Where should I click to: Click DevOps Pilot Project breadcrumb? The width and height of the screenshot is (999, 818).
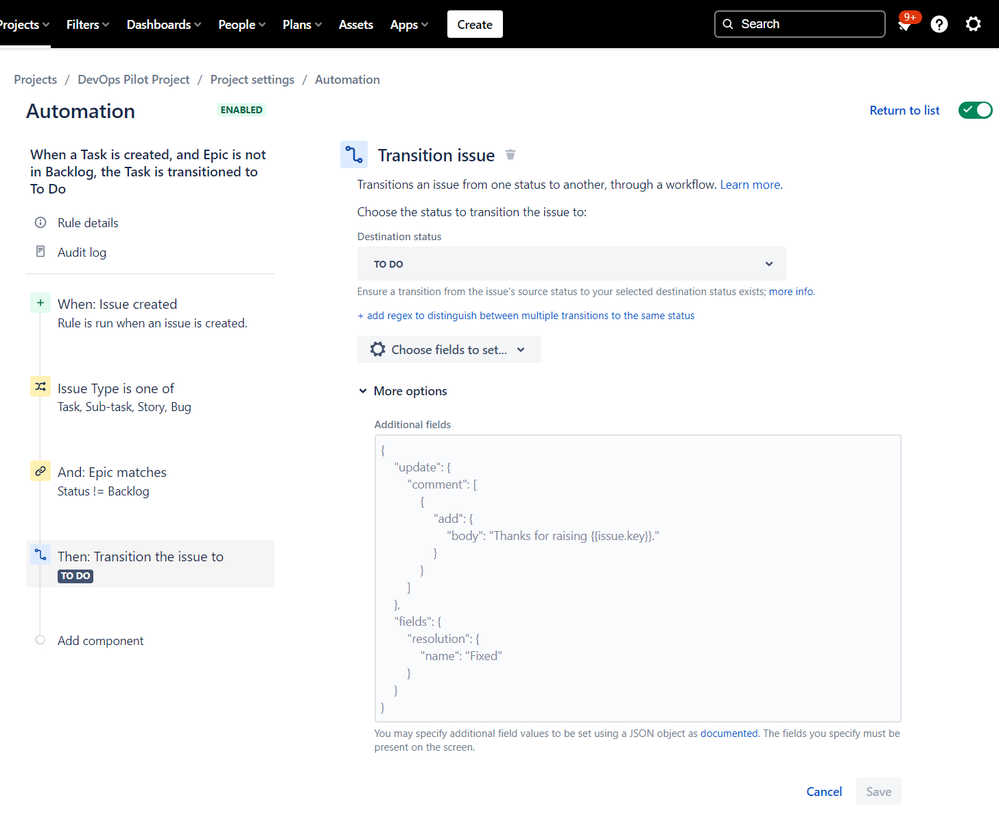[134, 80]
